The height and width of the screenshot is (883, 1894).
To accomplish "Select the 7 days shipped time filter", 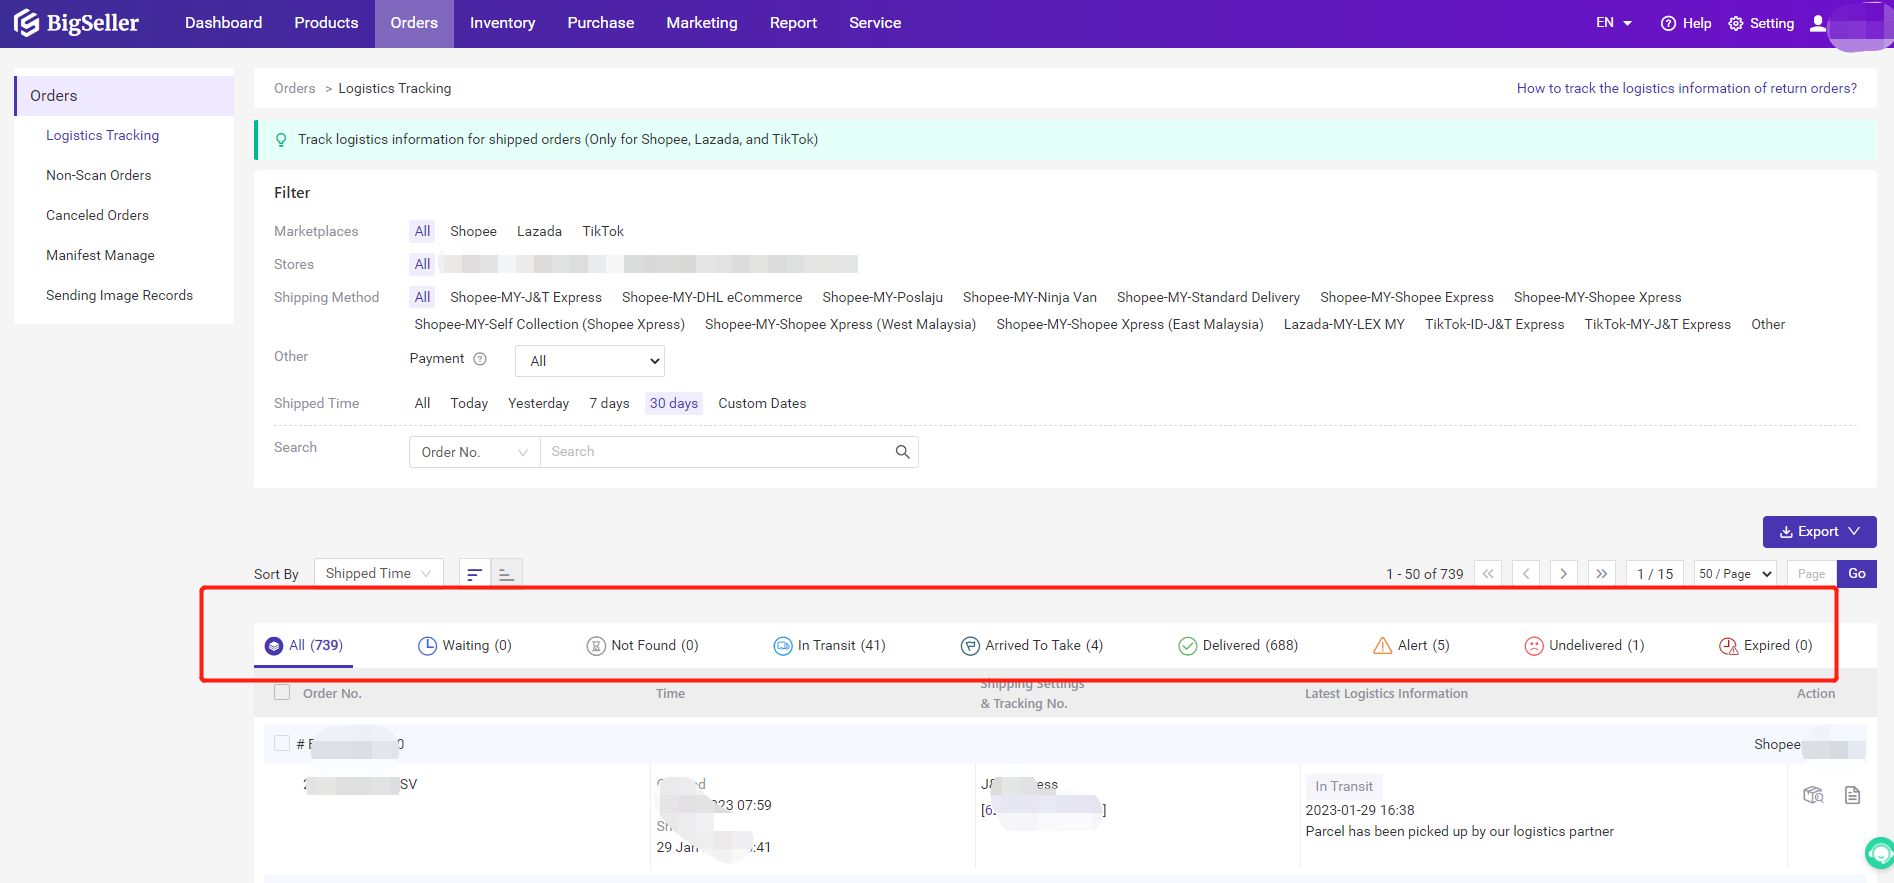I will coord(609,403).
